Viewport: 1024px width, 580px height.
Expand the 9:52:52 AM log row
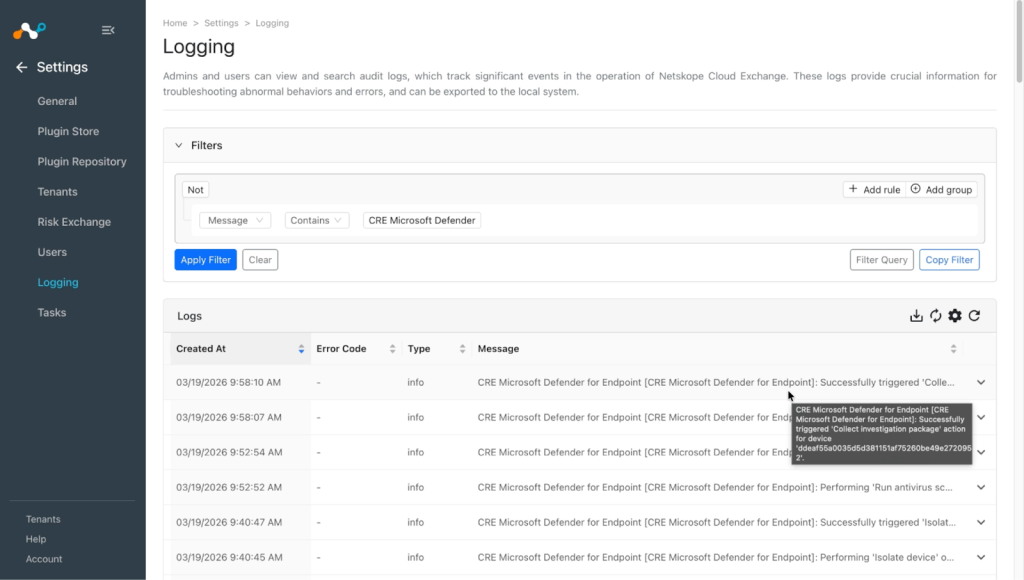click(981, 487)
